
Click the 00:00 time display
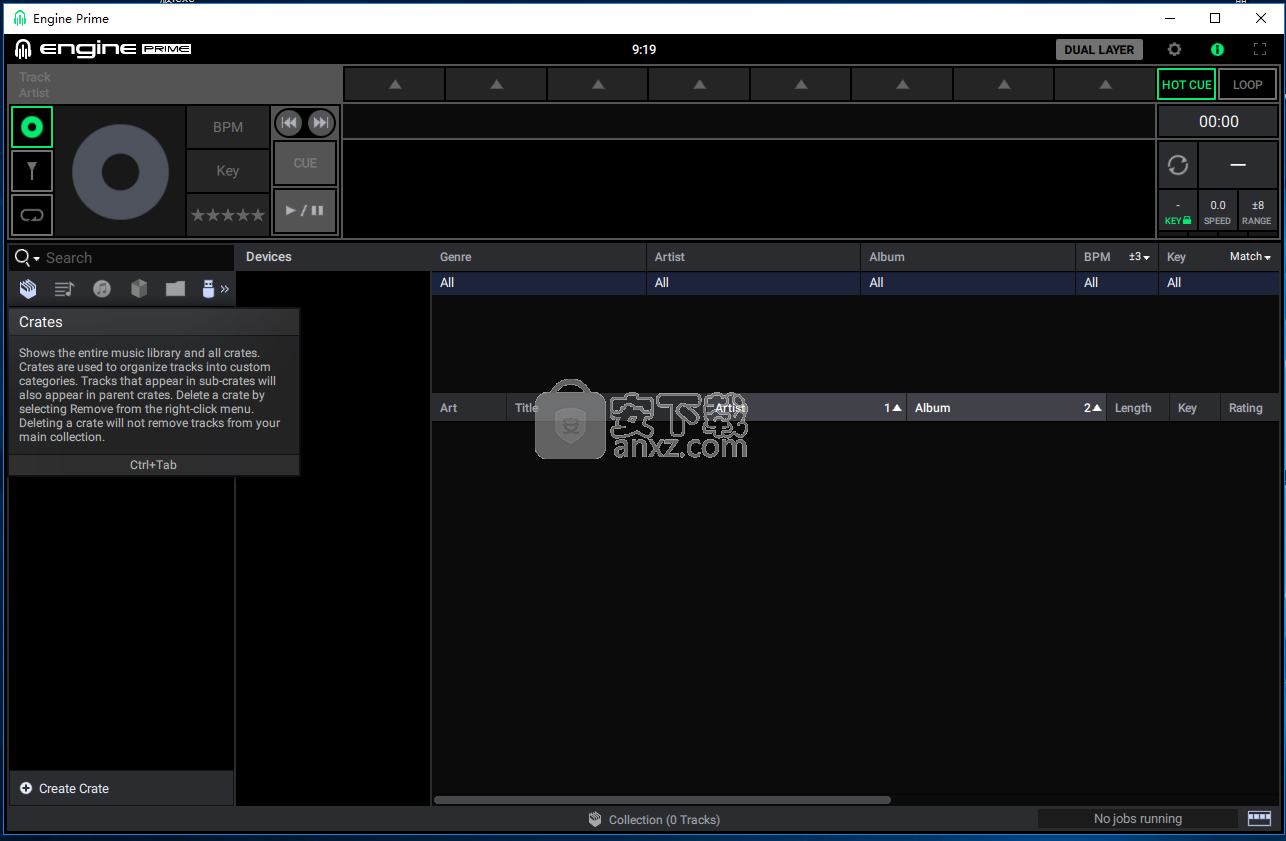[x=1218, y=121]
